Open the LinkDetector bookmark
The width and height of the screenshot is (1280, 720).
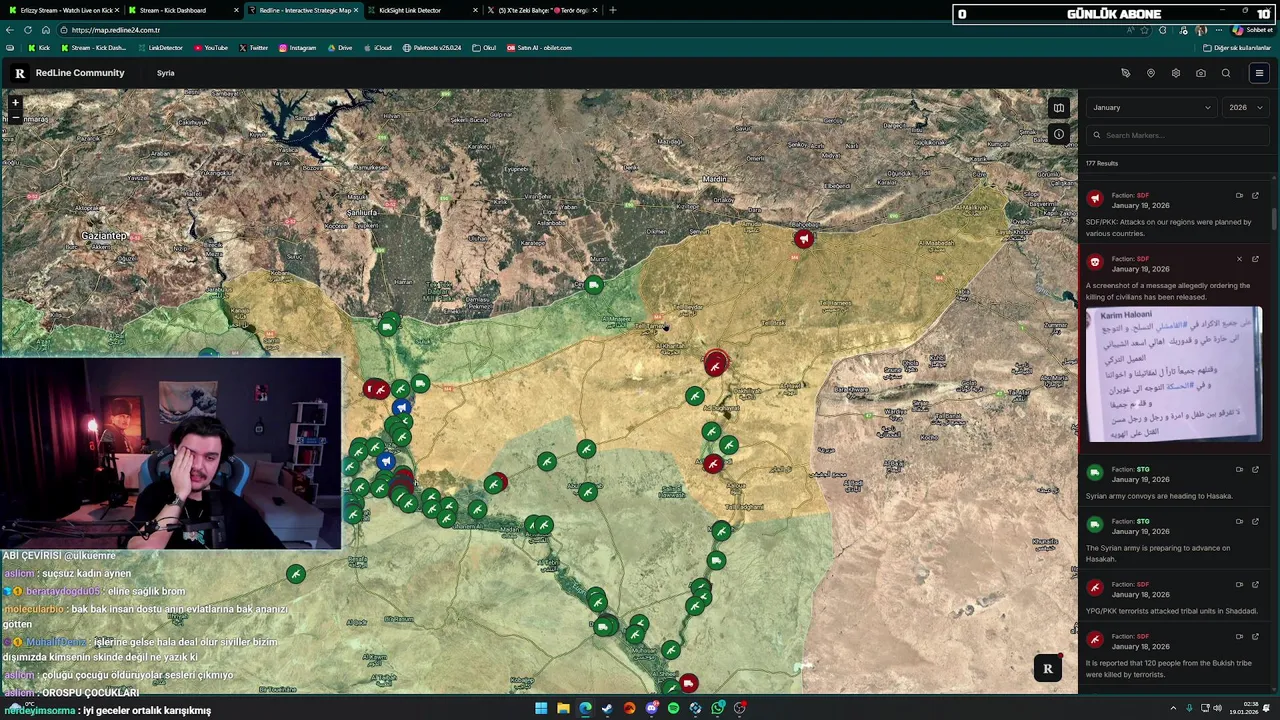tap(160, 48)
